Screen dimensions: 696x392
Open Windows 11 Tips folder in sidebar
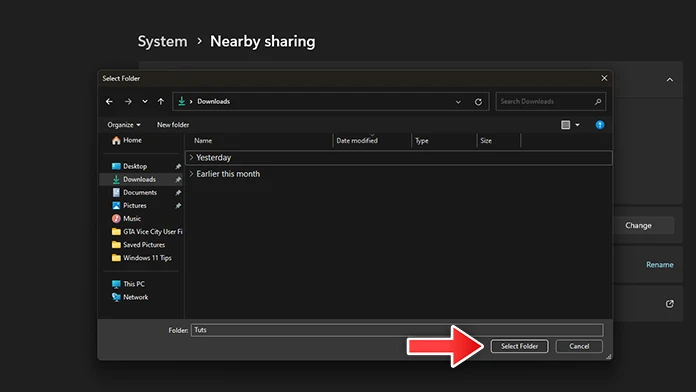(x=147, y=258)
